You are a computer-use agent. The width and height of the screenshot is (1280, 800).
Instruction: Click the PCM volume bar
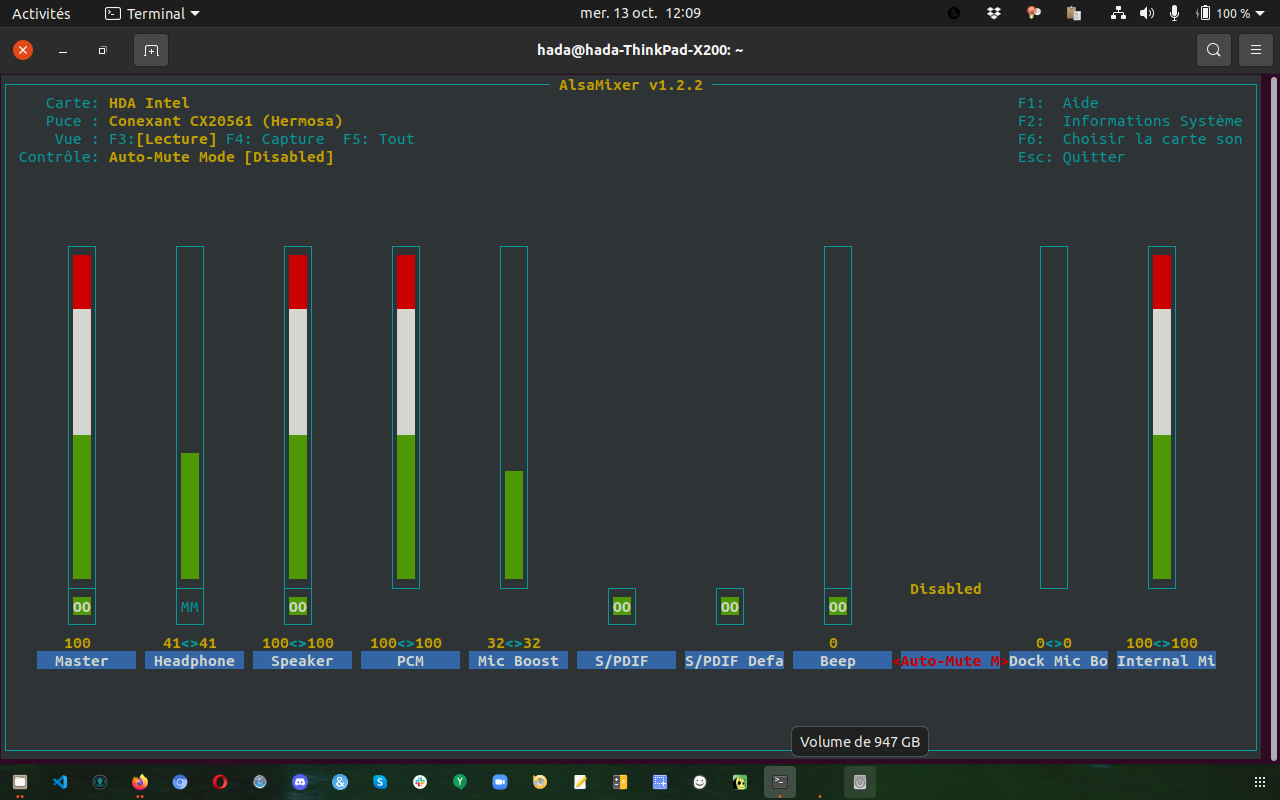pyautogui.click(x=406, y=417)
